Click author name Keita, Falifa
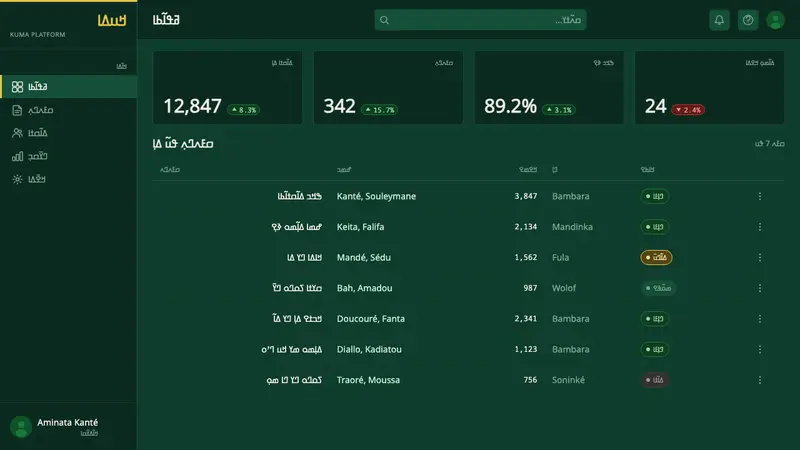The height and width of the screenshot is (450, 800). (360, 227)
